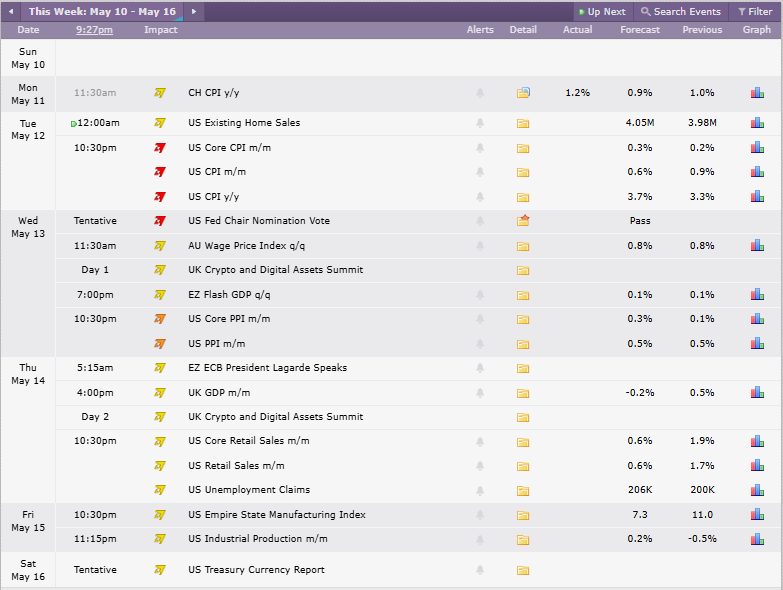Enable alert bell for US Existing Home Sales
The image size is (783, 590).
480,123
